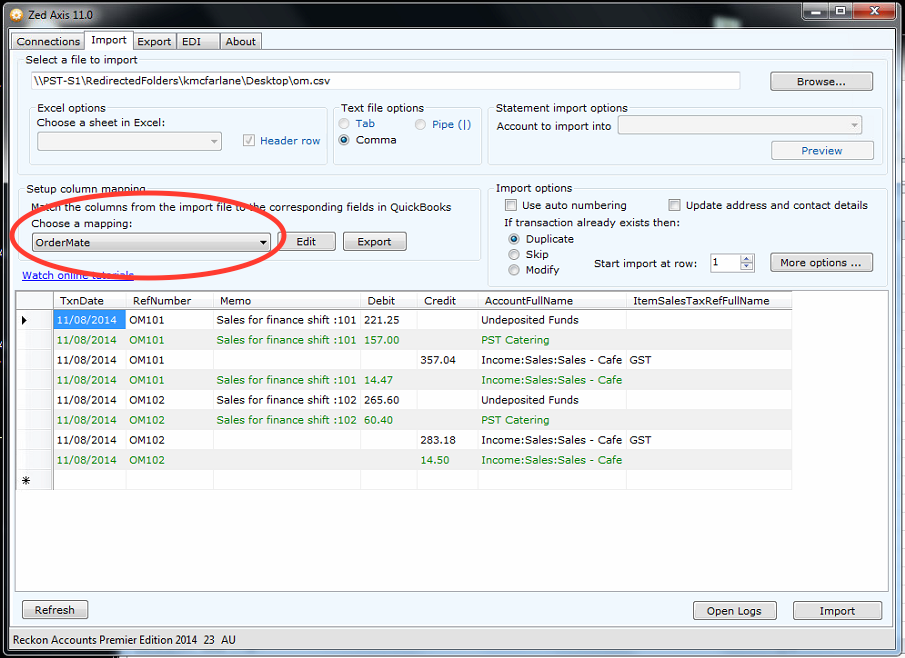Select the Duplicate radio button
905x658 pixels.
tap(513, 240)
